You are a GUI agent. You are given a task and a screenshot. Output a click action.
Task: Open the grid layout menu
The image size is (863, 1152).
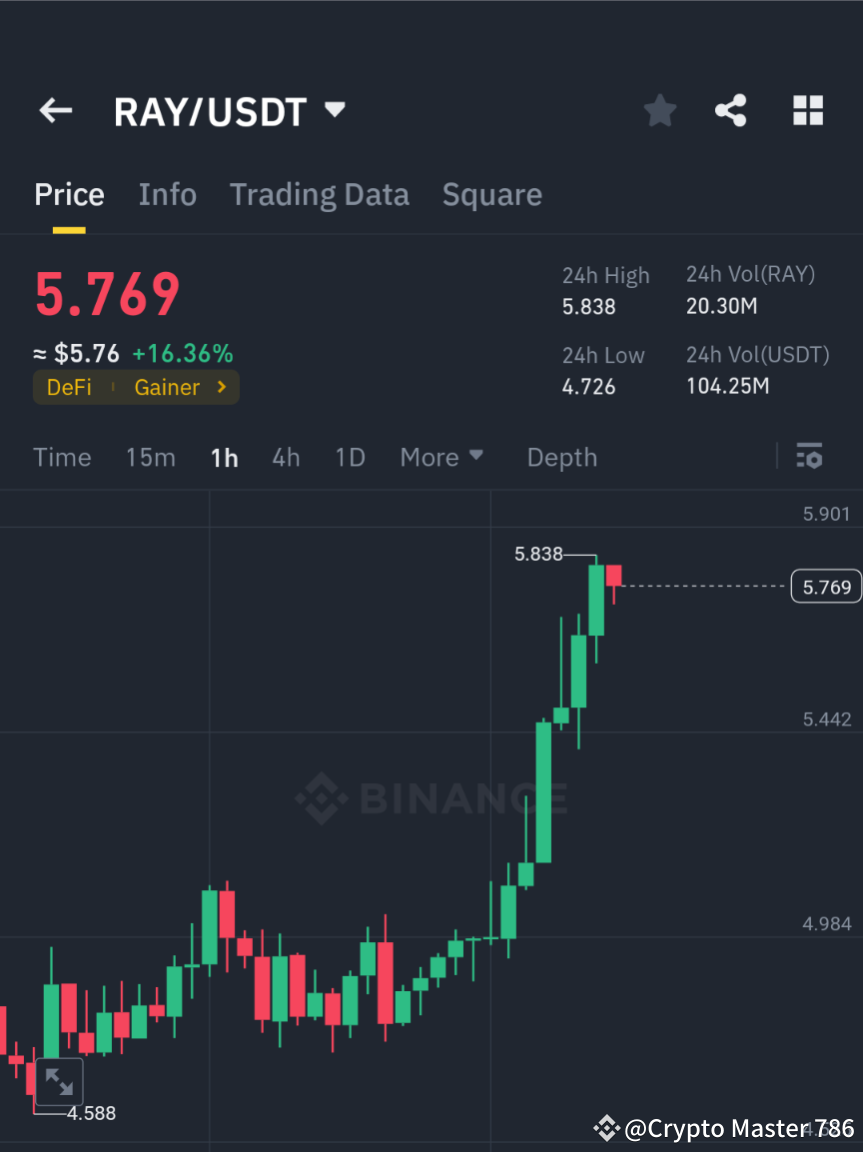point(807,111)
